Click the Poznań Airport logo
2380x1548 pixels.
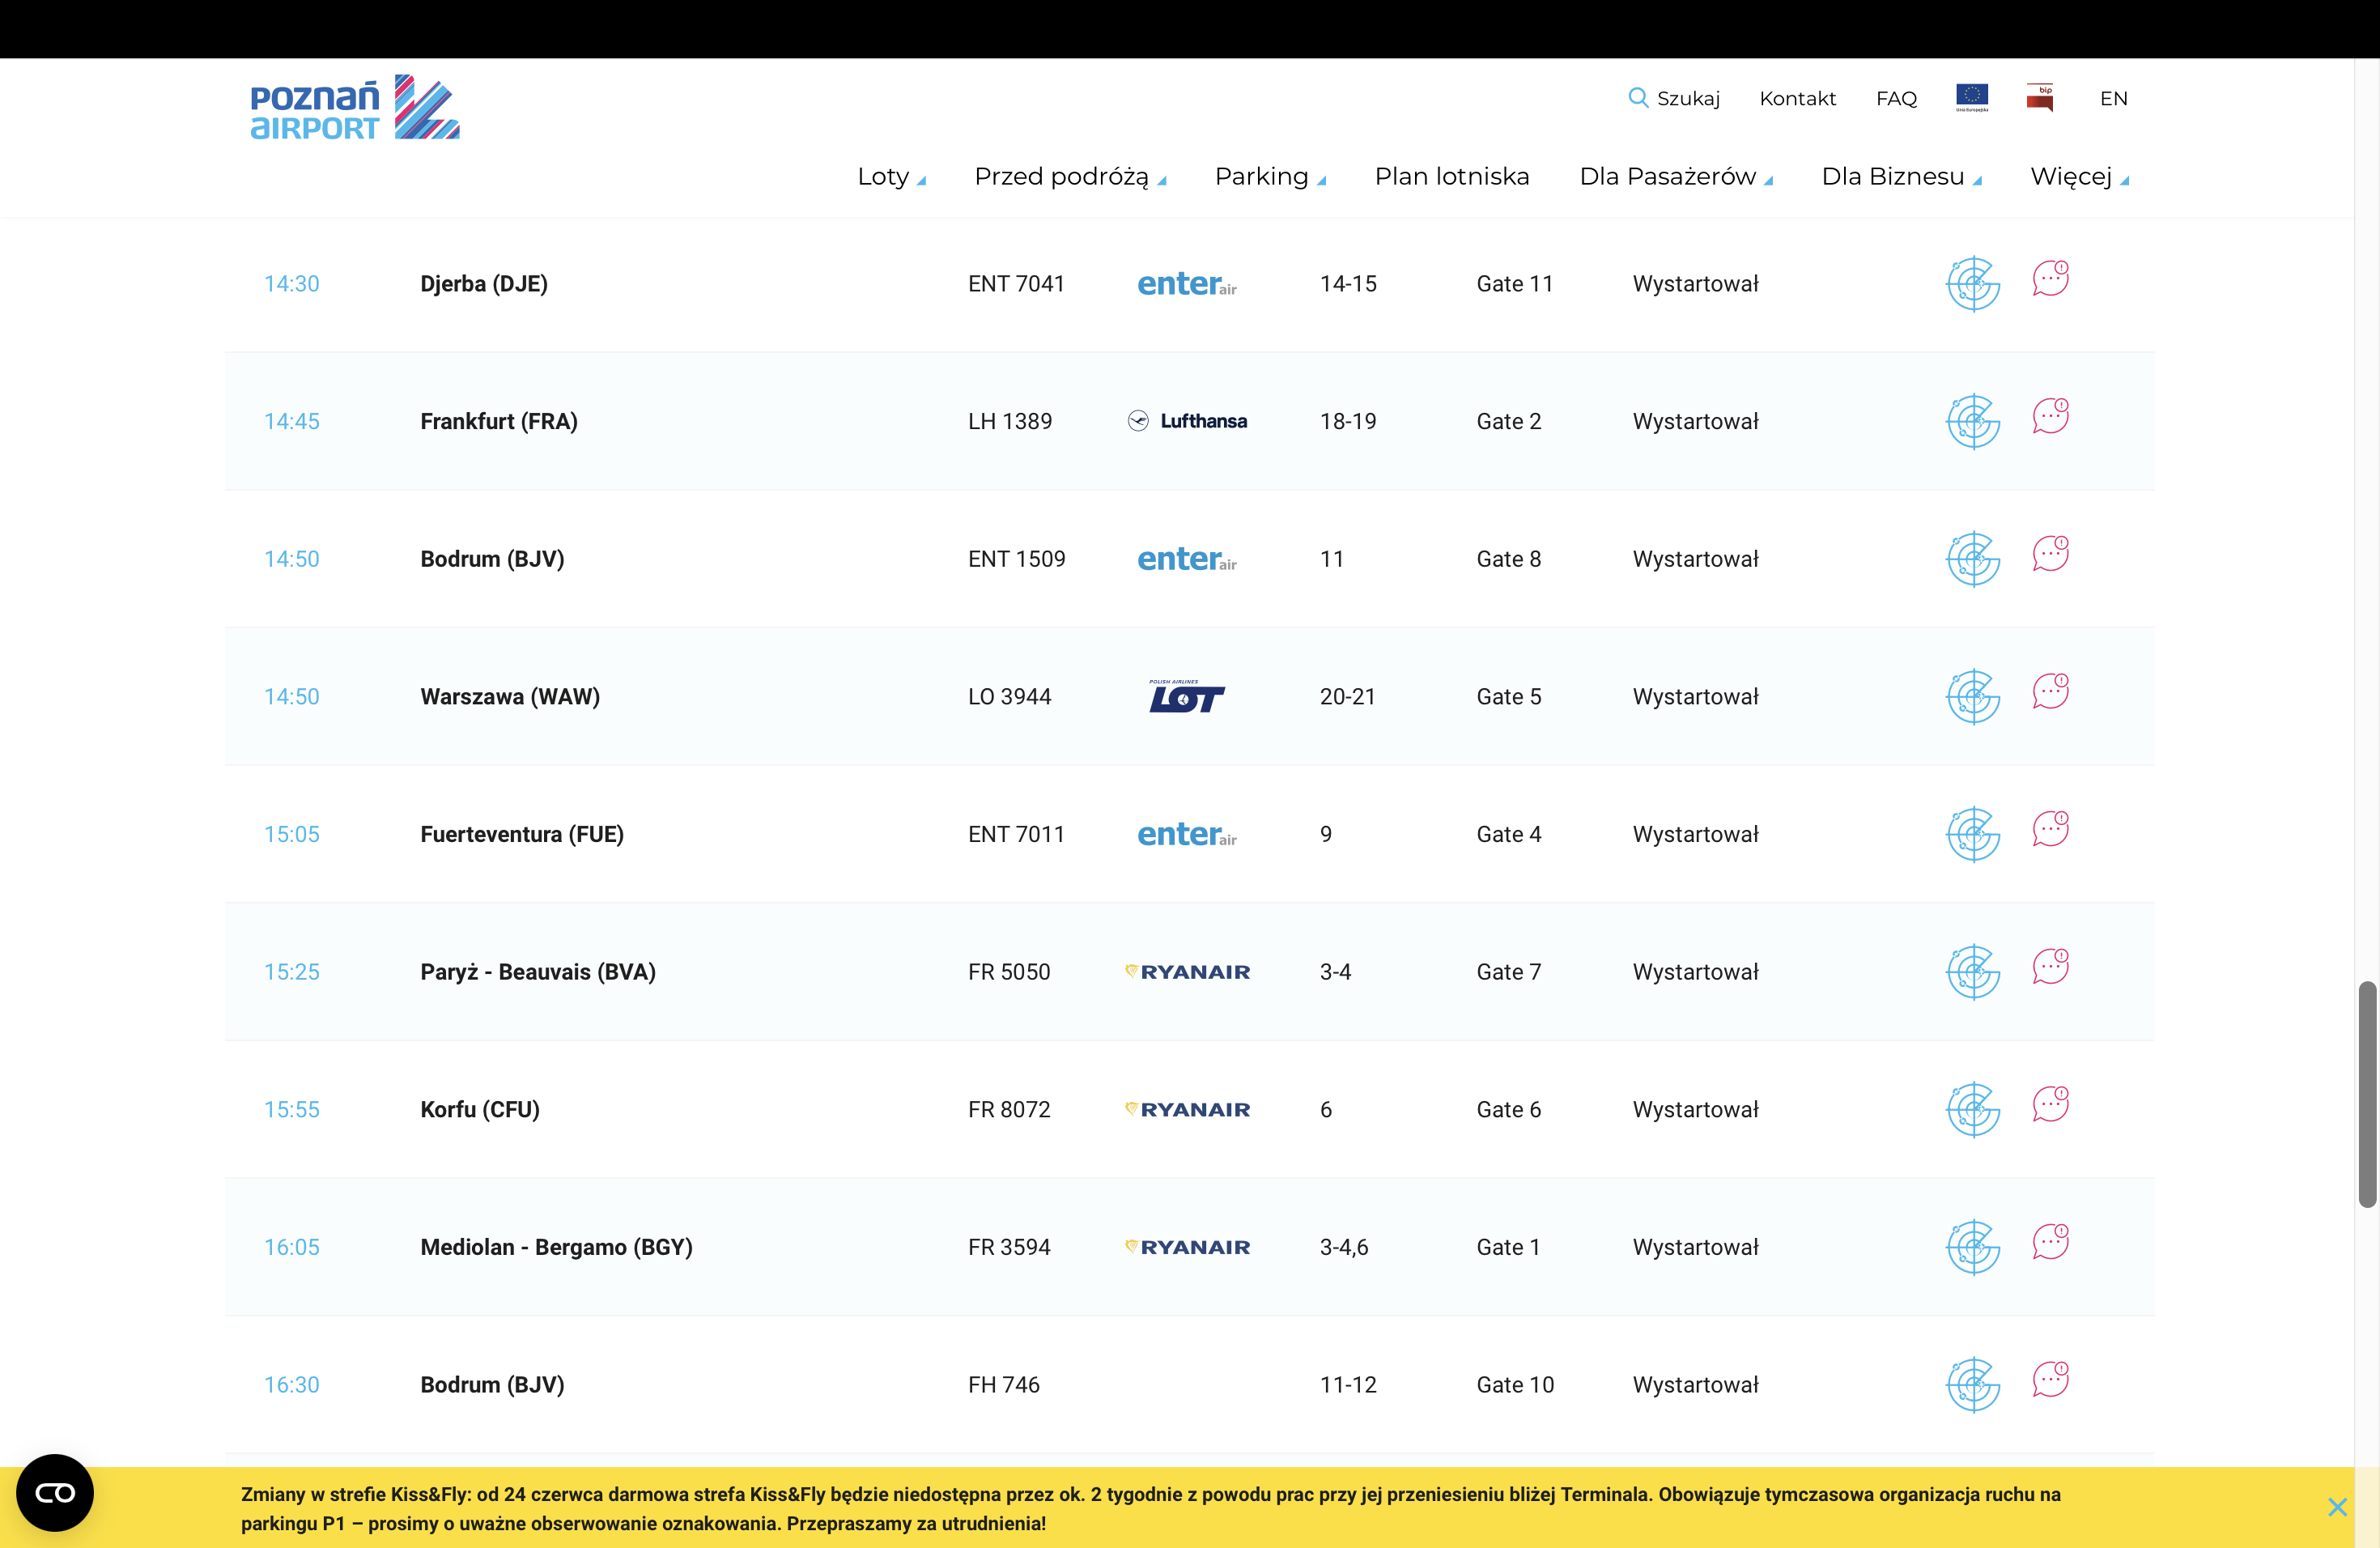pyautogui.click(x=355, y=107)
